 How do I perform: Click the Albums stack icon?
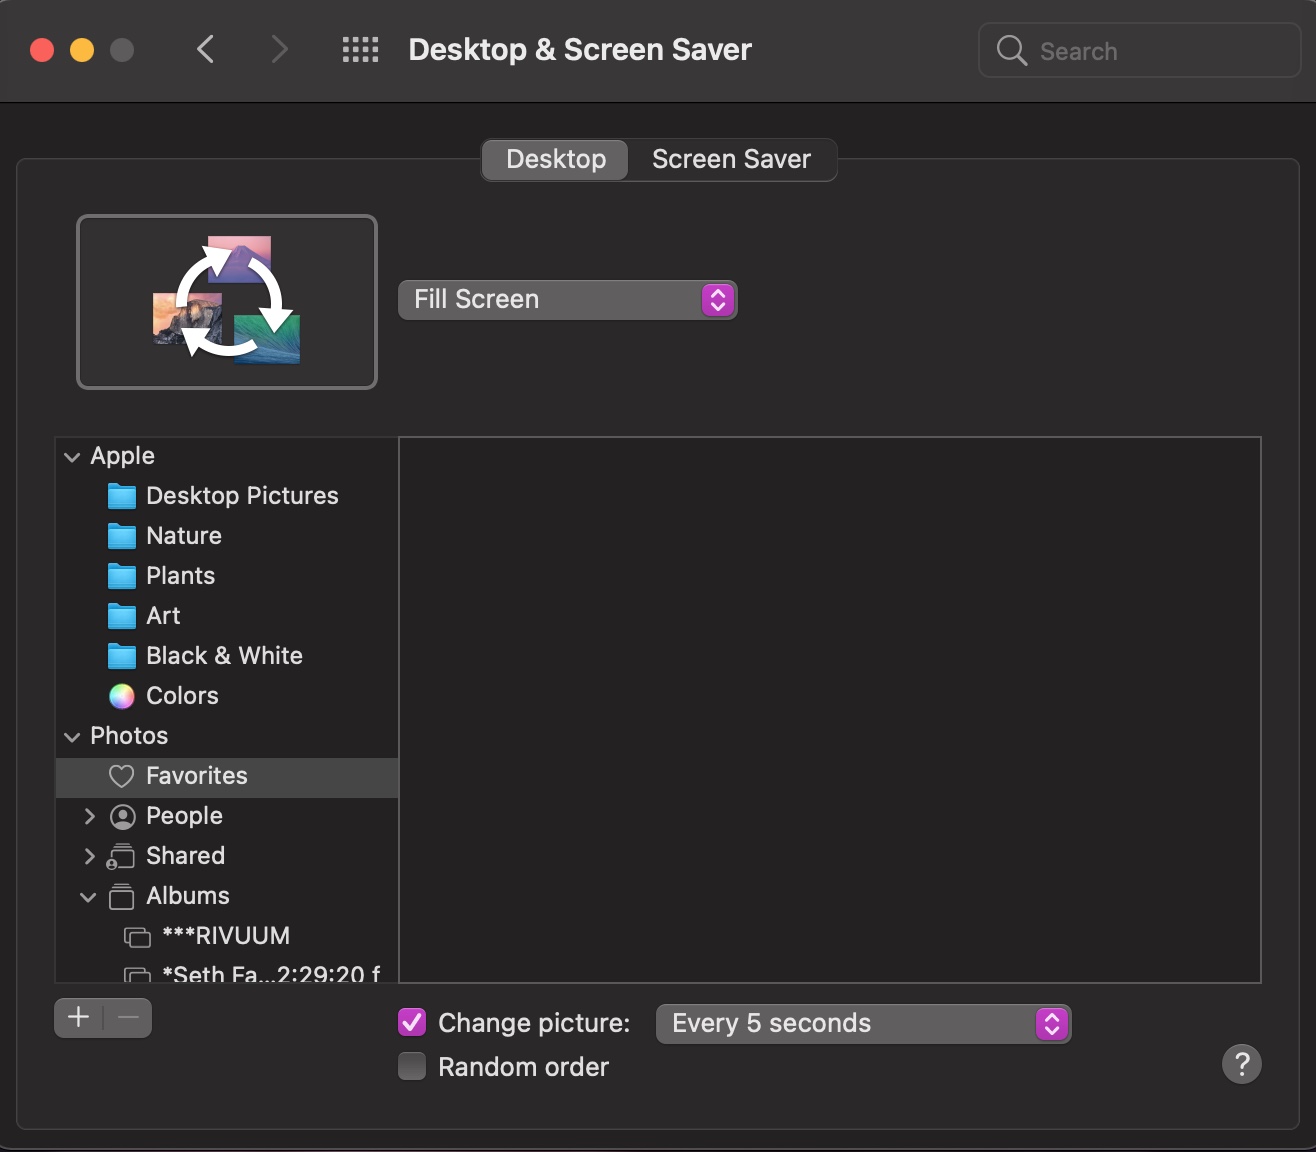122,897
